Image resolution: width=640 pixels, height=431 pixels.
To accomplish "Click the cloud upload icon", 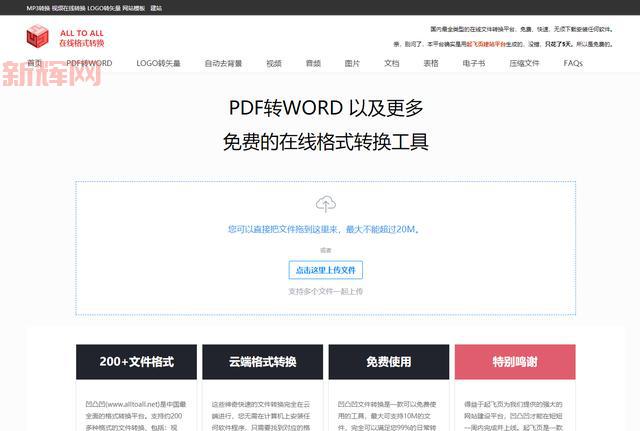I will pos(326,204).
